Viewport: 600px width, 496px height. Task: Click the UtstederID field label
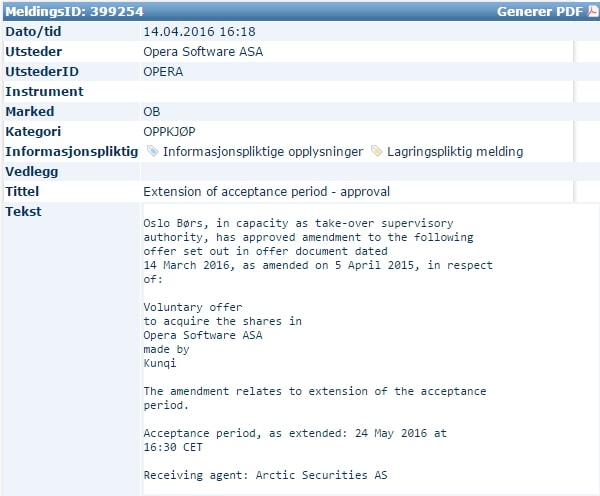42,72
